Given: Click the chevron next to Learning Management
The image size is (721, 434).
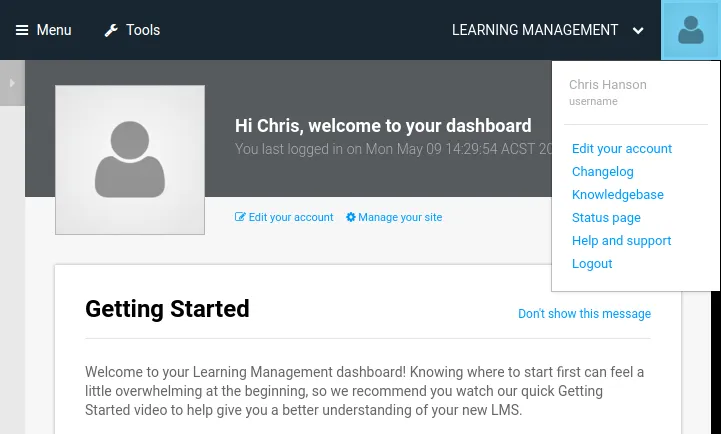Looking at the screenshot, I should [x=638, y=31].
